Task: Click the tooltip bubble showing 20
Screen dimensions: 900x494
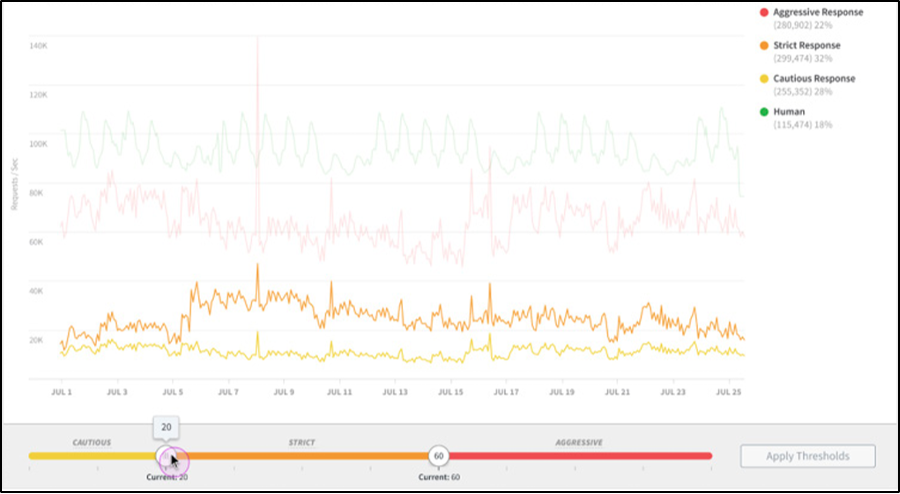Action: tap(166, 428)
